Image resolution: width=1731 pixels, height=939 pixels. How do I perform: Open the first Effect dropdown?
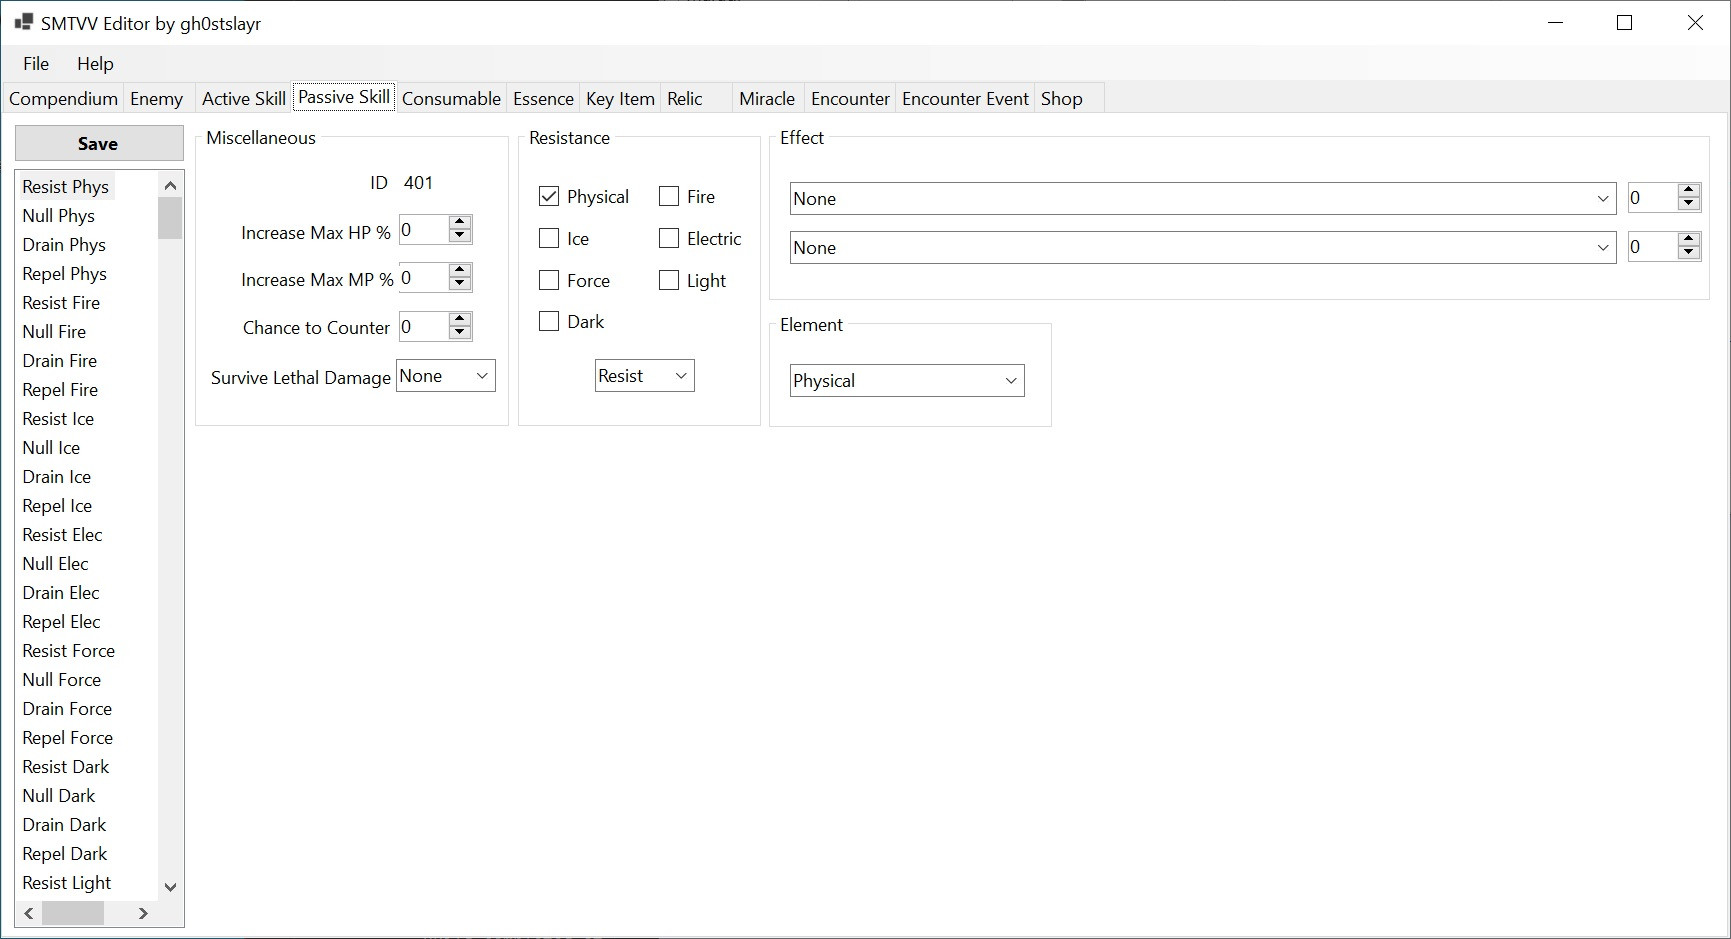point(1203,198)
